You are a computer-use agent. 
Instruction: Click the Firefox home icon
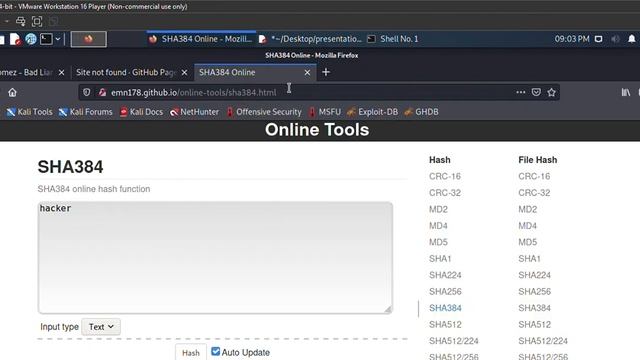pyautogui.click(x=12, y=93)
